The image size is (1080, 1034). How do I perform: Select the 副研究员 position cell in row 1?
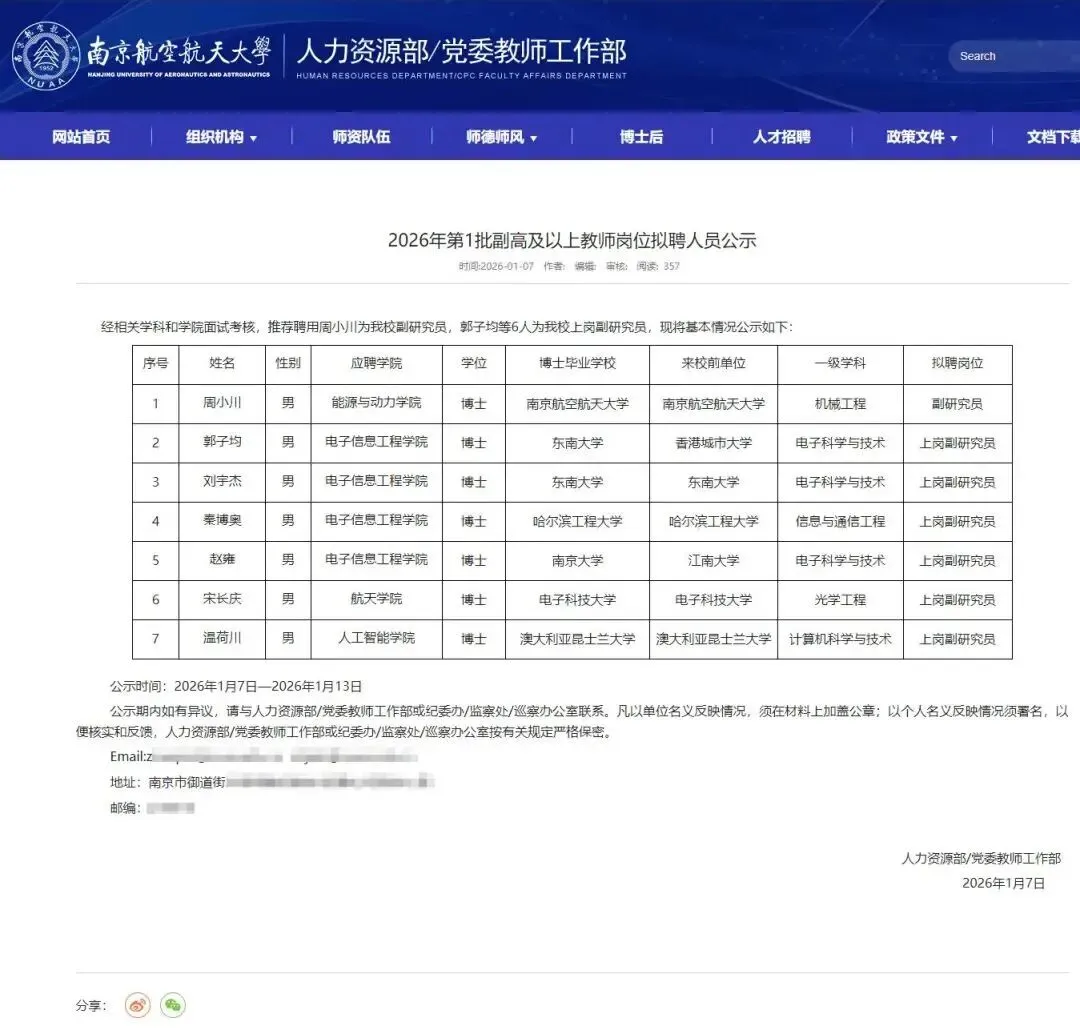[957, 404]
